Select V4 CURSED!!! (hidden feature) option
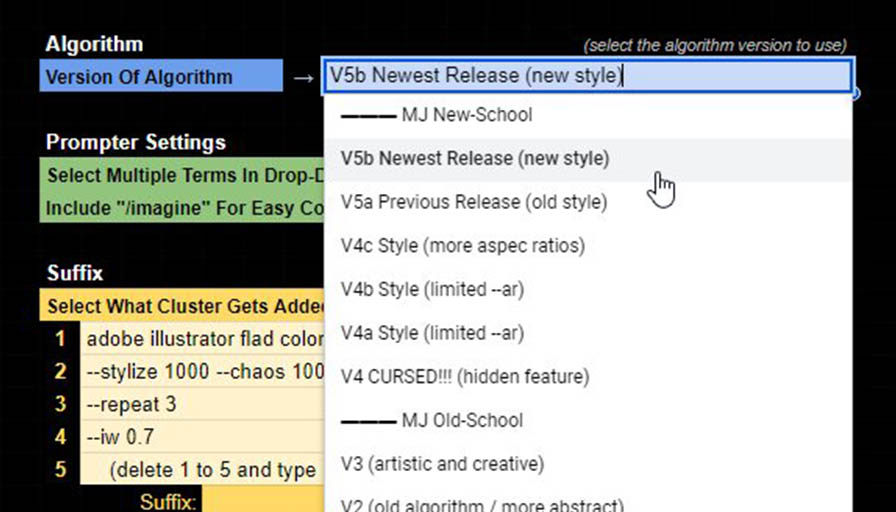This screenshot has width=896, height=512. (x=465, y=377)
